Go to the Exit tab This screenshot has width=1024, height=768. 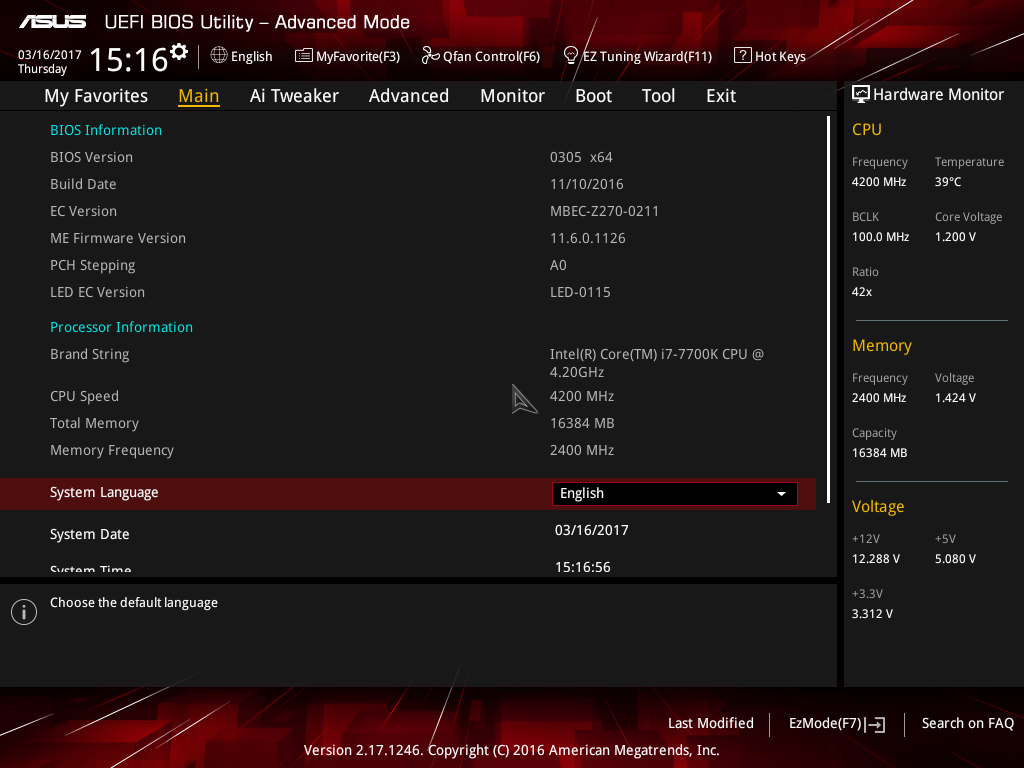tap(721, 96)
